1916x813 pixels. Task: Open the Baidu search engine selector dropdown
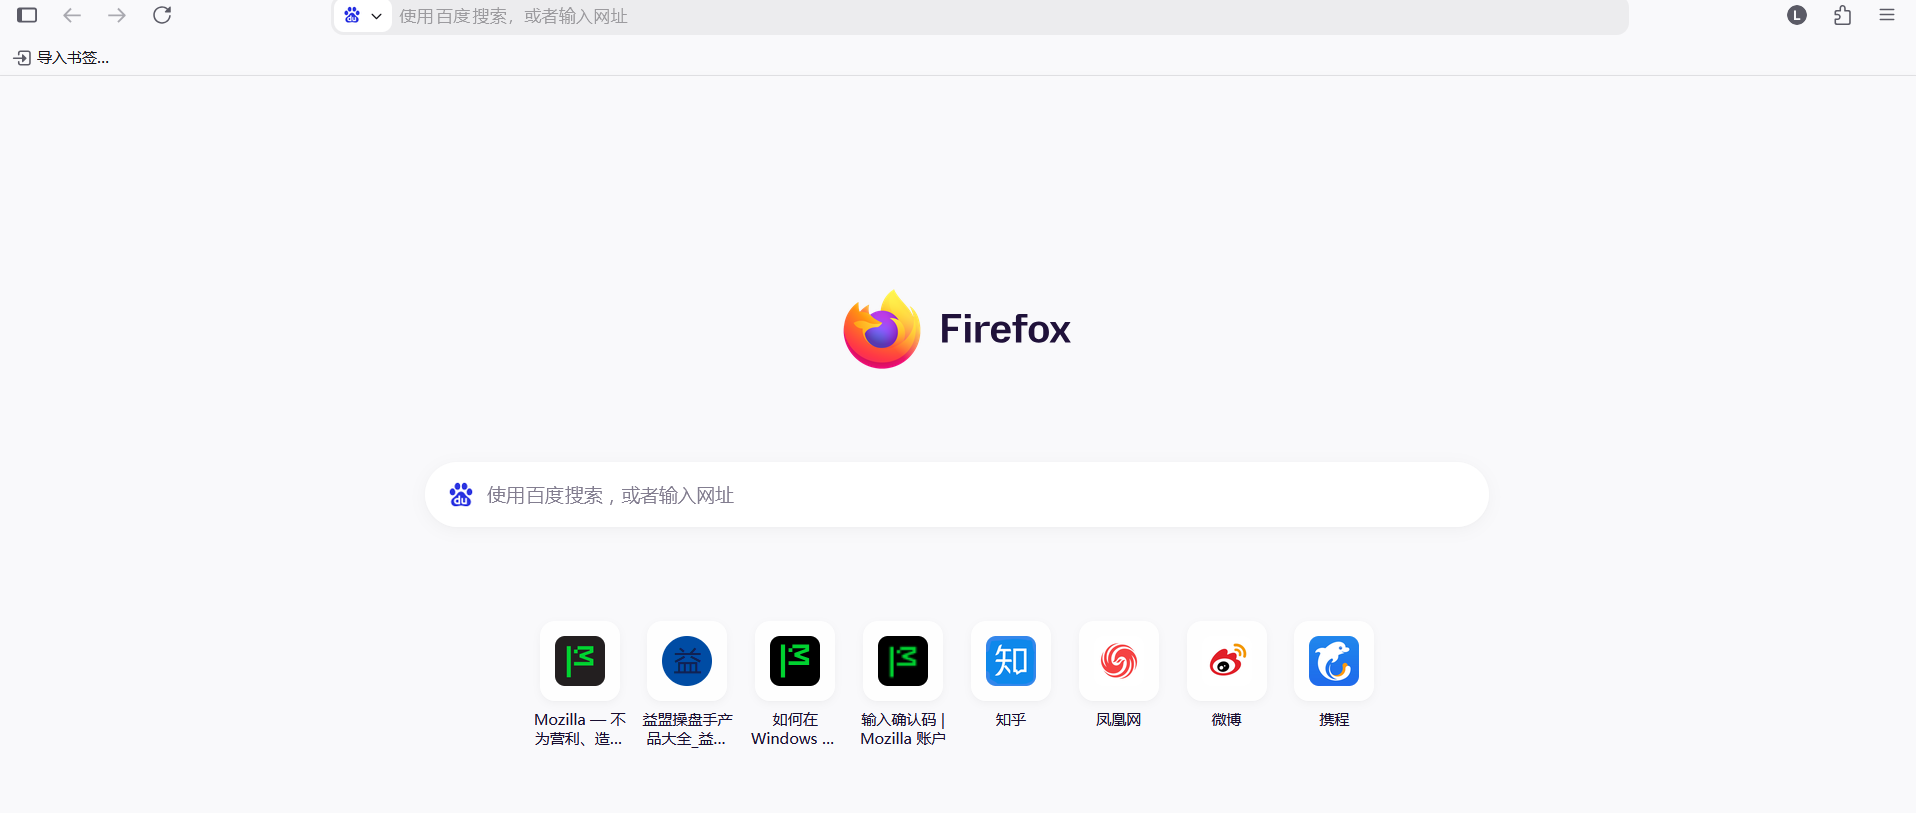[362, 16]
